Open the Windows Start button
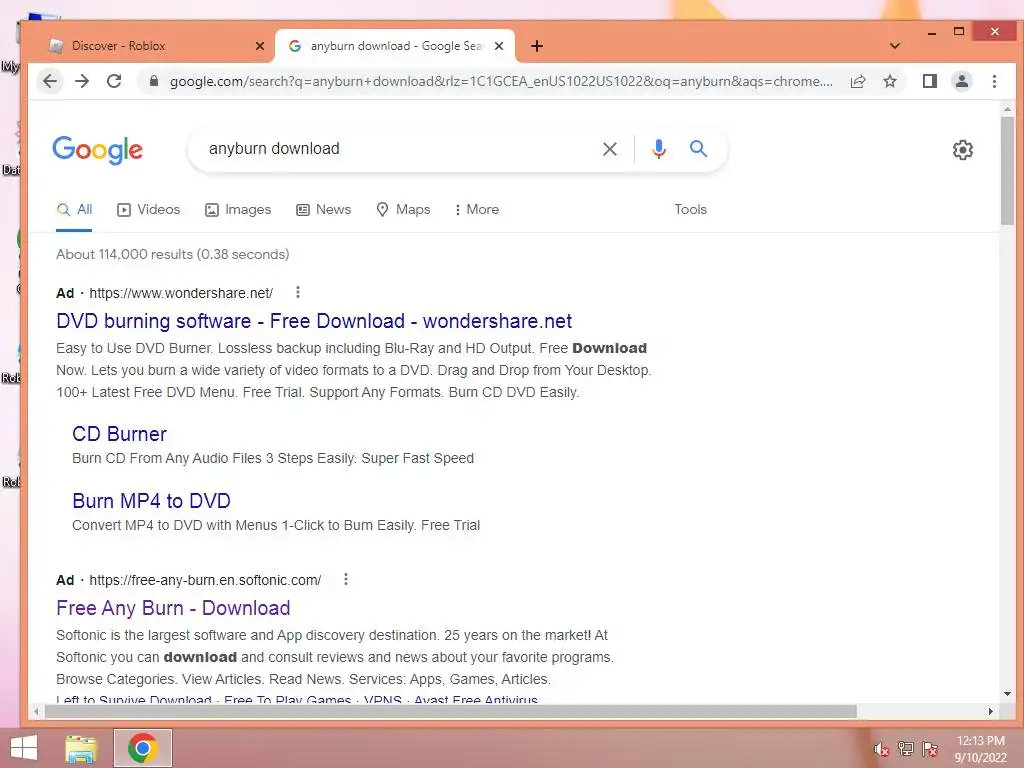This screenshot has width=1024, height=768. tap(24, 748)
